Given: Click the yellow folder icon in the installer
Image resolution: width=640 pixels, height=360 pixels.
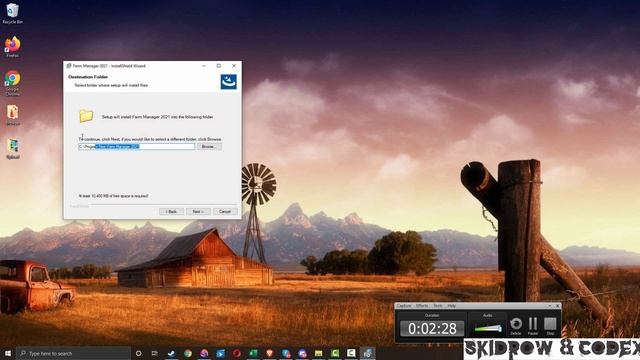Looking at the screenshot, I should [86, 116].
